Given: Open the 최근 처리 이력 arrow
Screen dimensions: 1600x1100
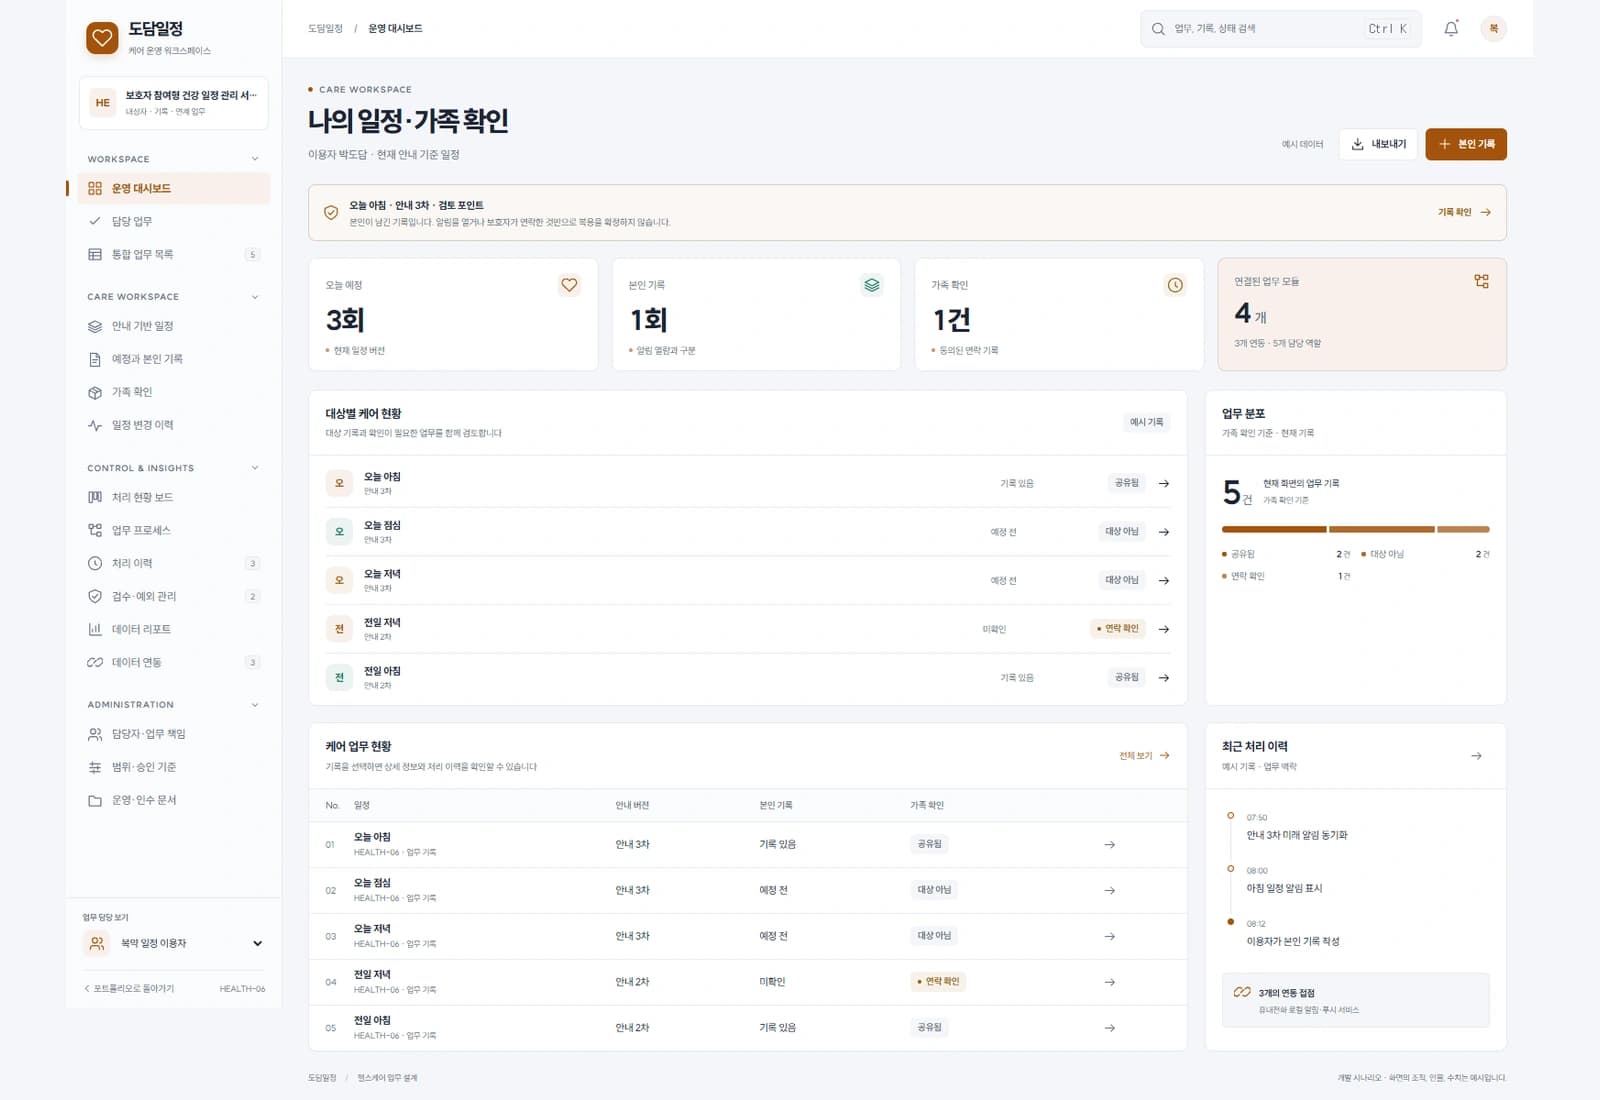Looking at the screenshot, I should click(1476, 756).
